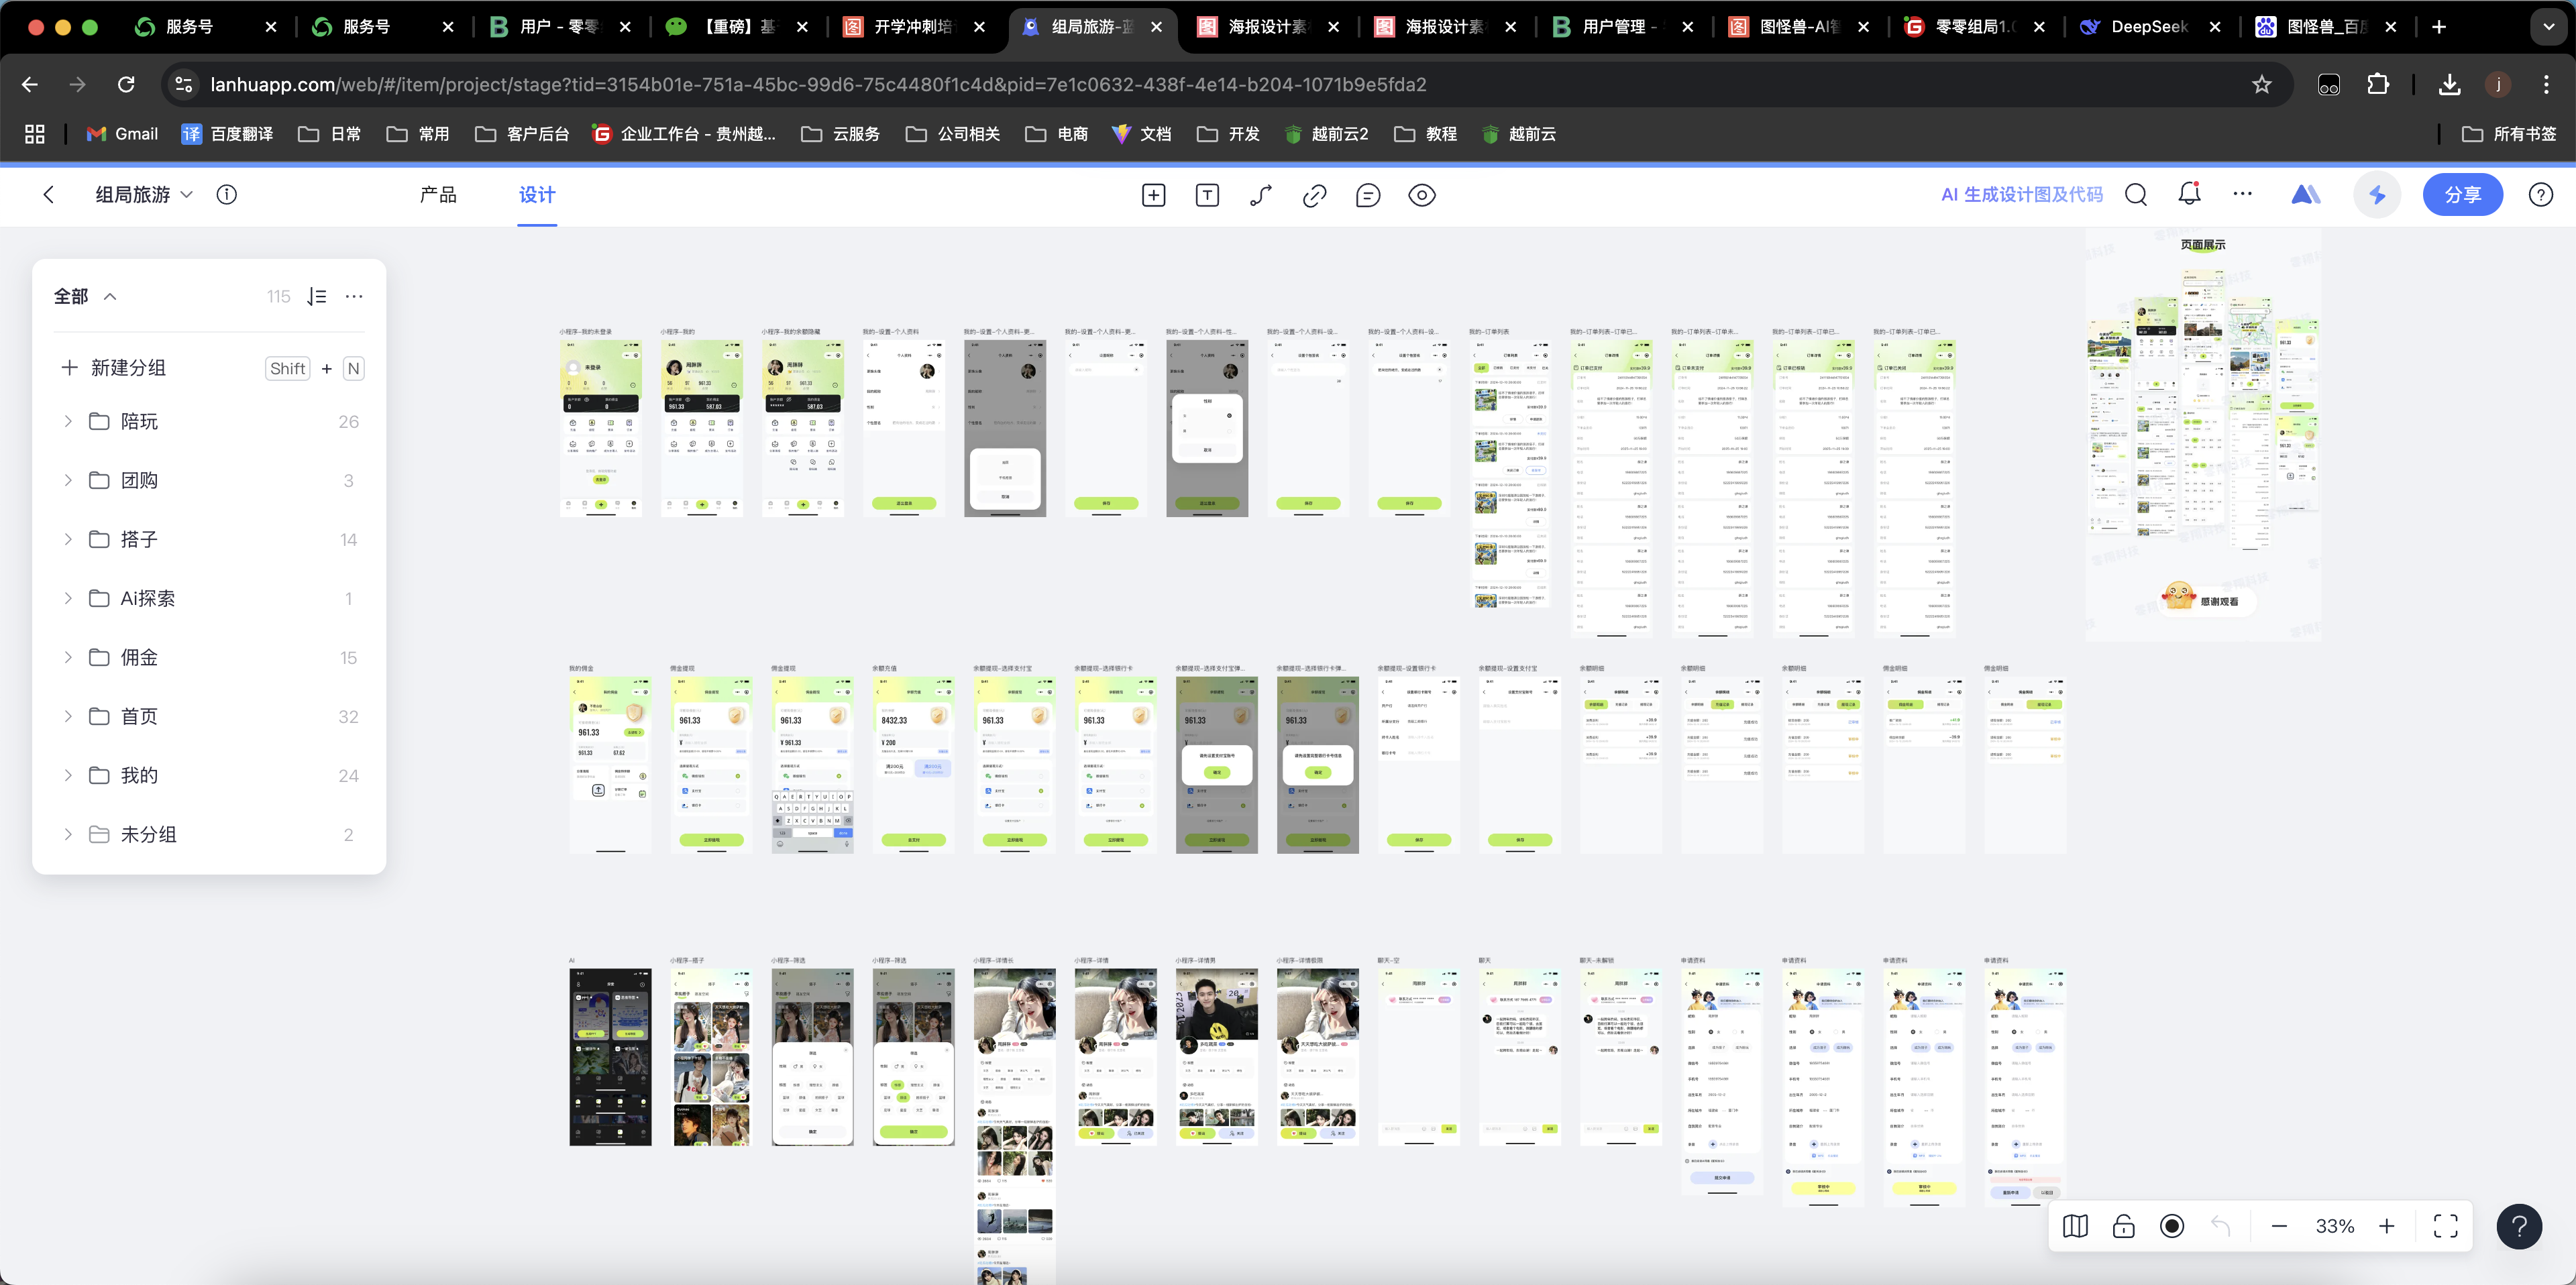The width and height of the screenshot is (2576, 1285).
Task: Toggle the canvas lock icon
Action: 2124,1226
